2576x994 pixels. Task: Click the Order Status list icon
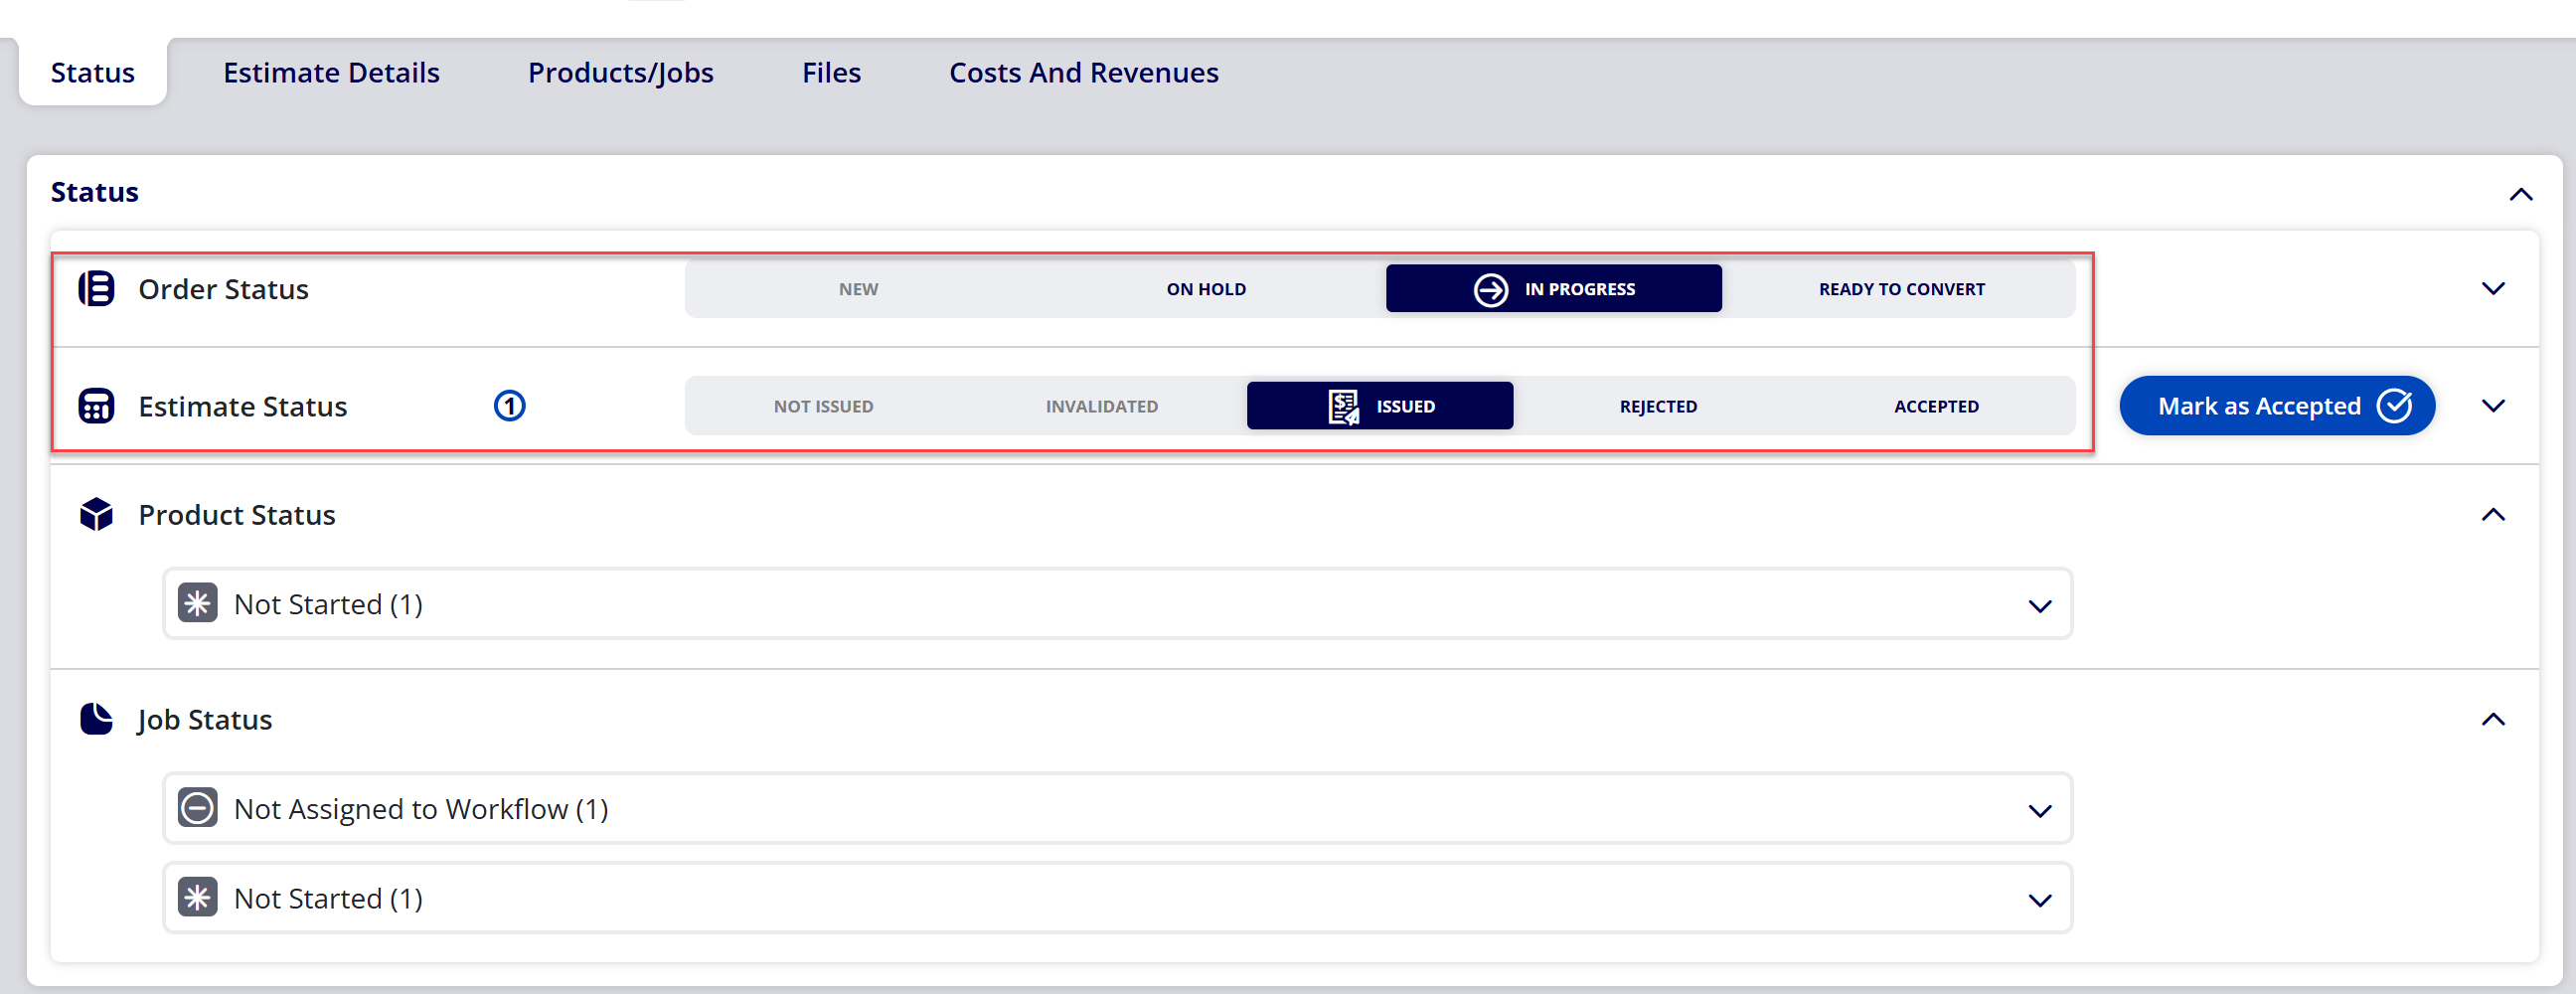96,289
